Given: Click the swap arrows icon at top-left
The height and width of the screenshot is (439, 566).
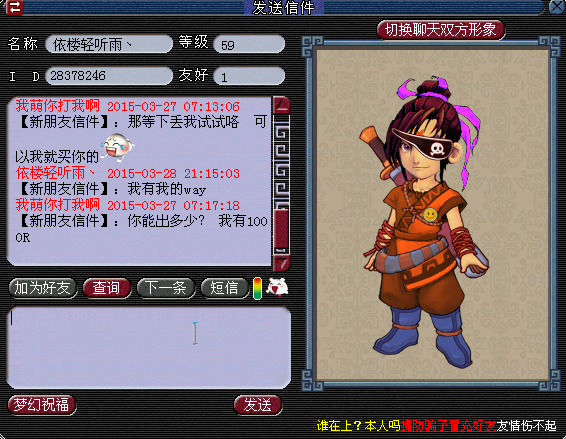Looking at the screenshot, I should pos(15,8).
